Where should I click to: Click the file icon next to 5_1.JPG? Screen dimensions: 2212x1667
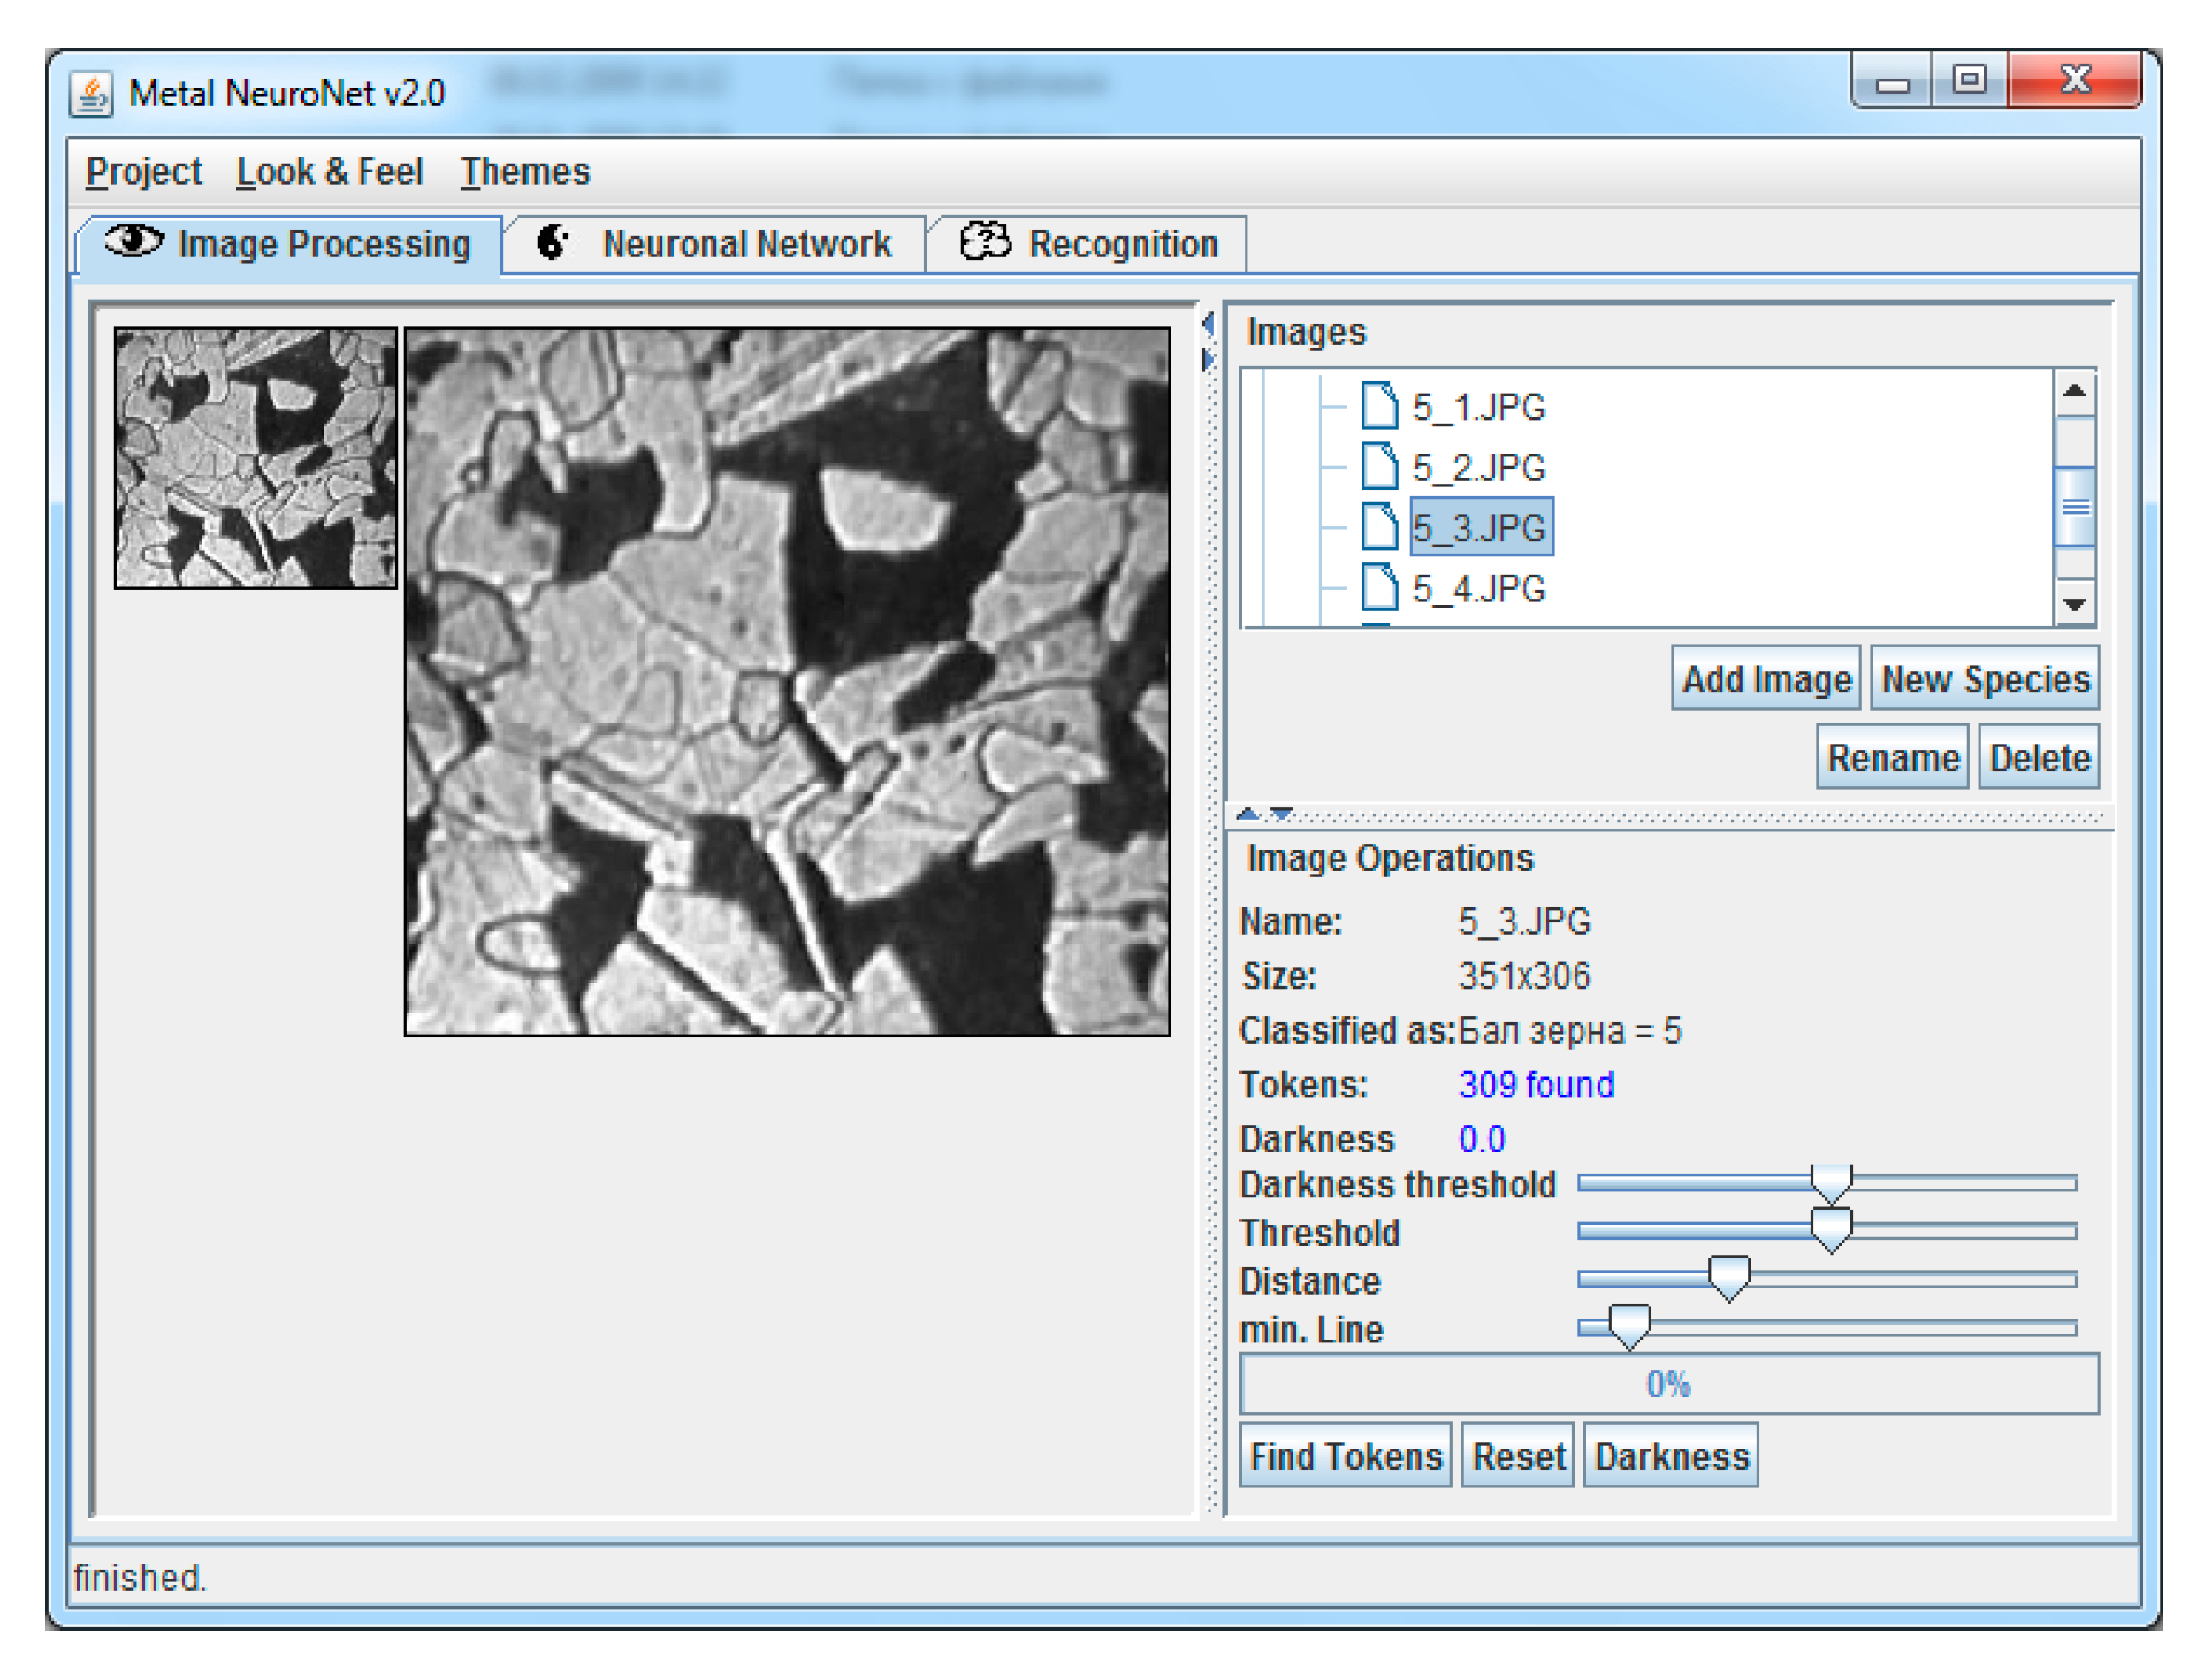pos(1379,406)
